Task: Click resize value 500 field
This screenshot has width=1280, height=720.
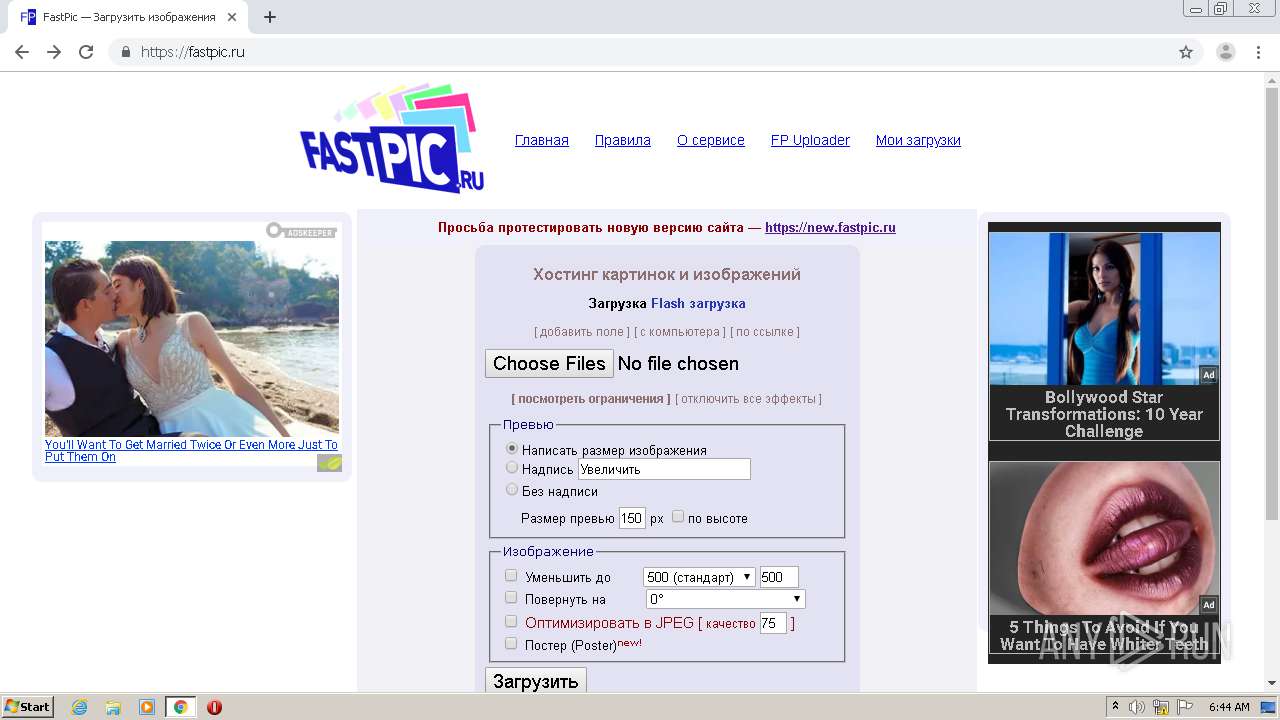Action: (779, 577)
